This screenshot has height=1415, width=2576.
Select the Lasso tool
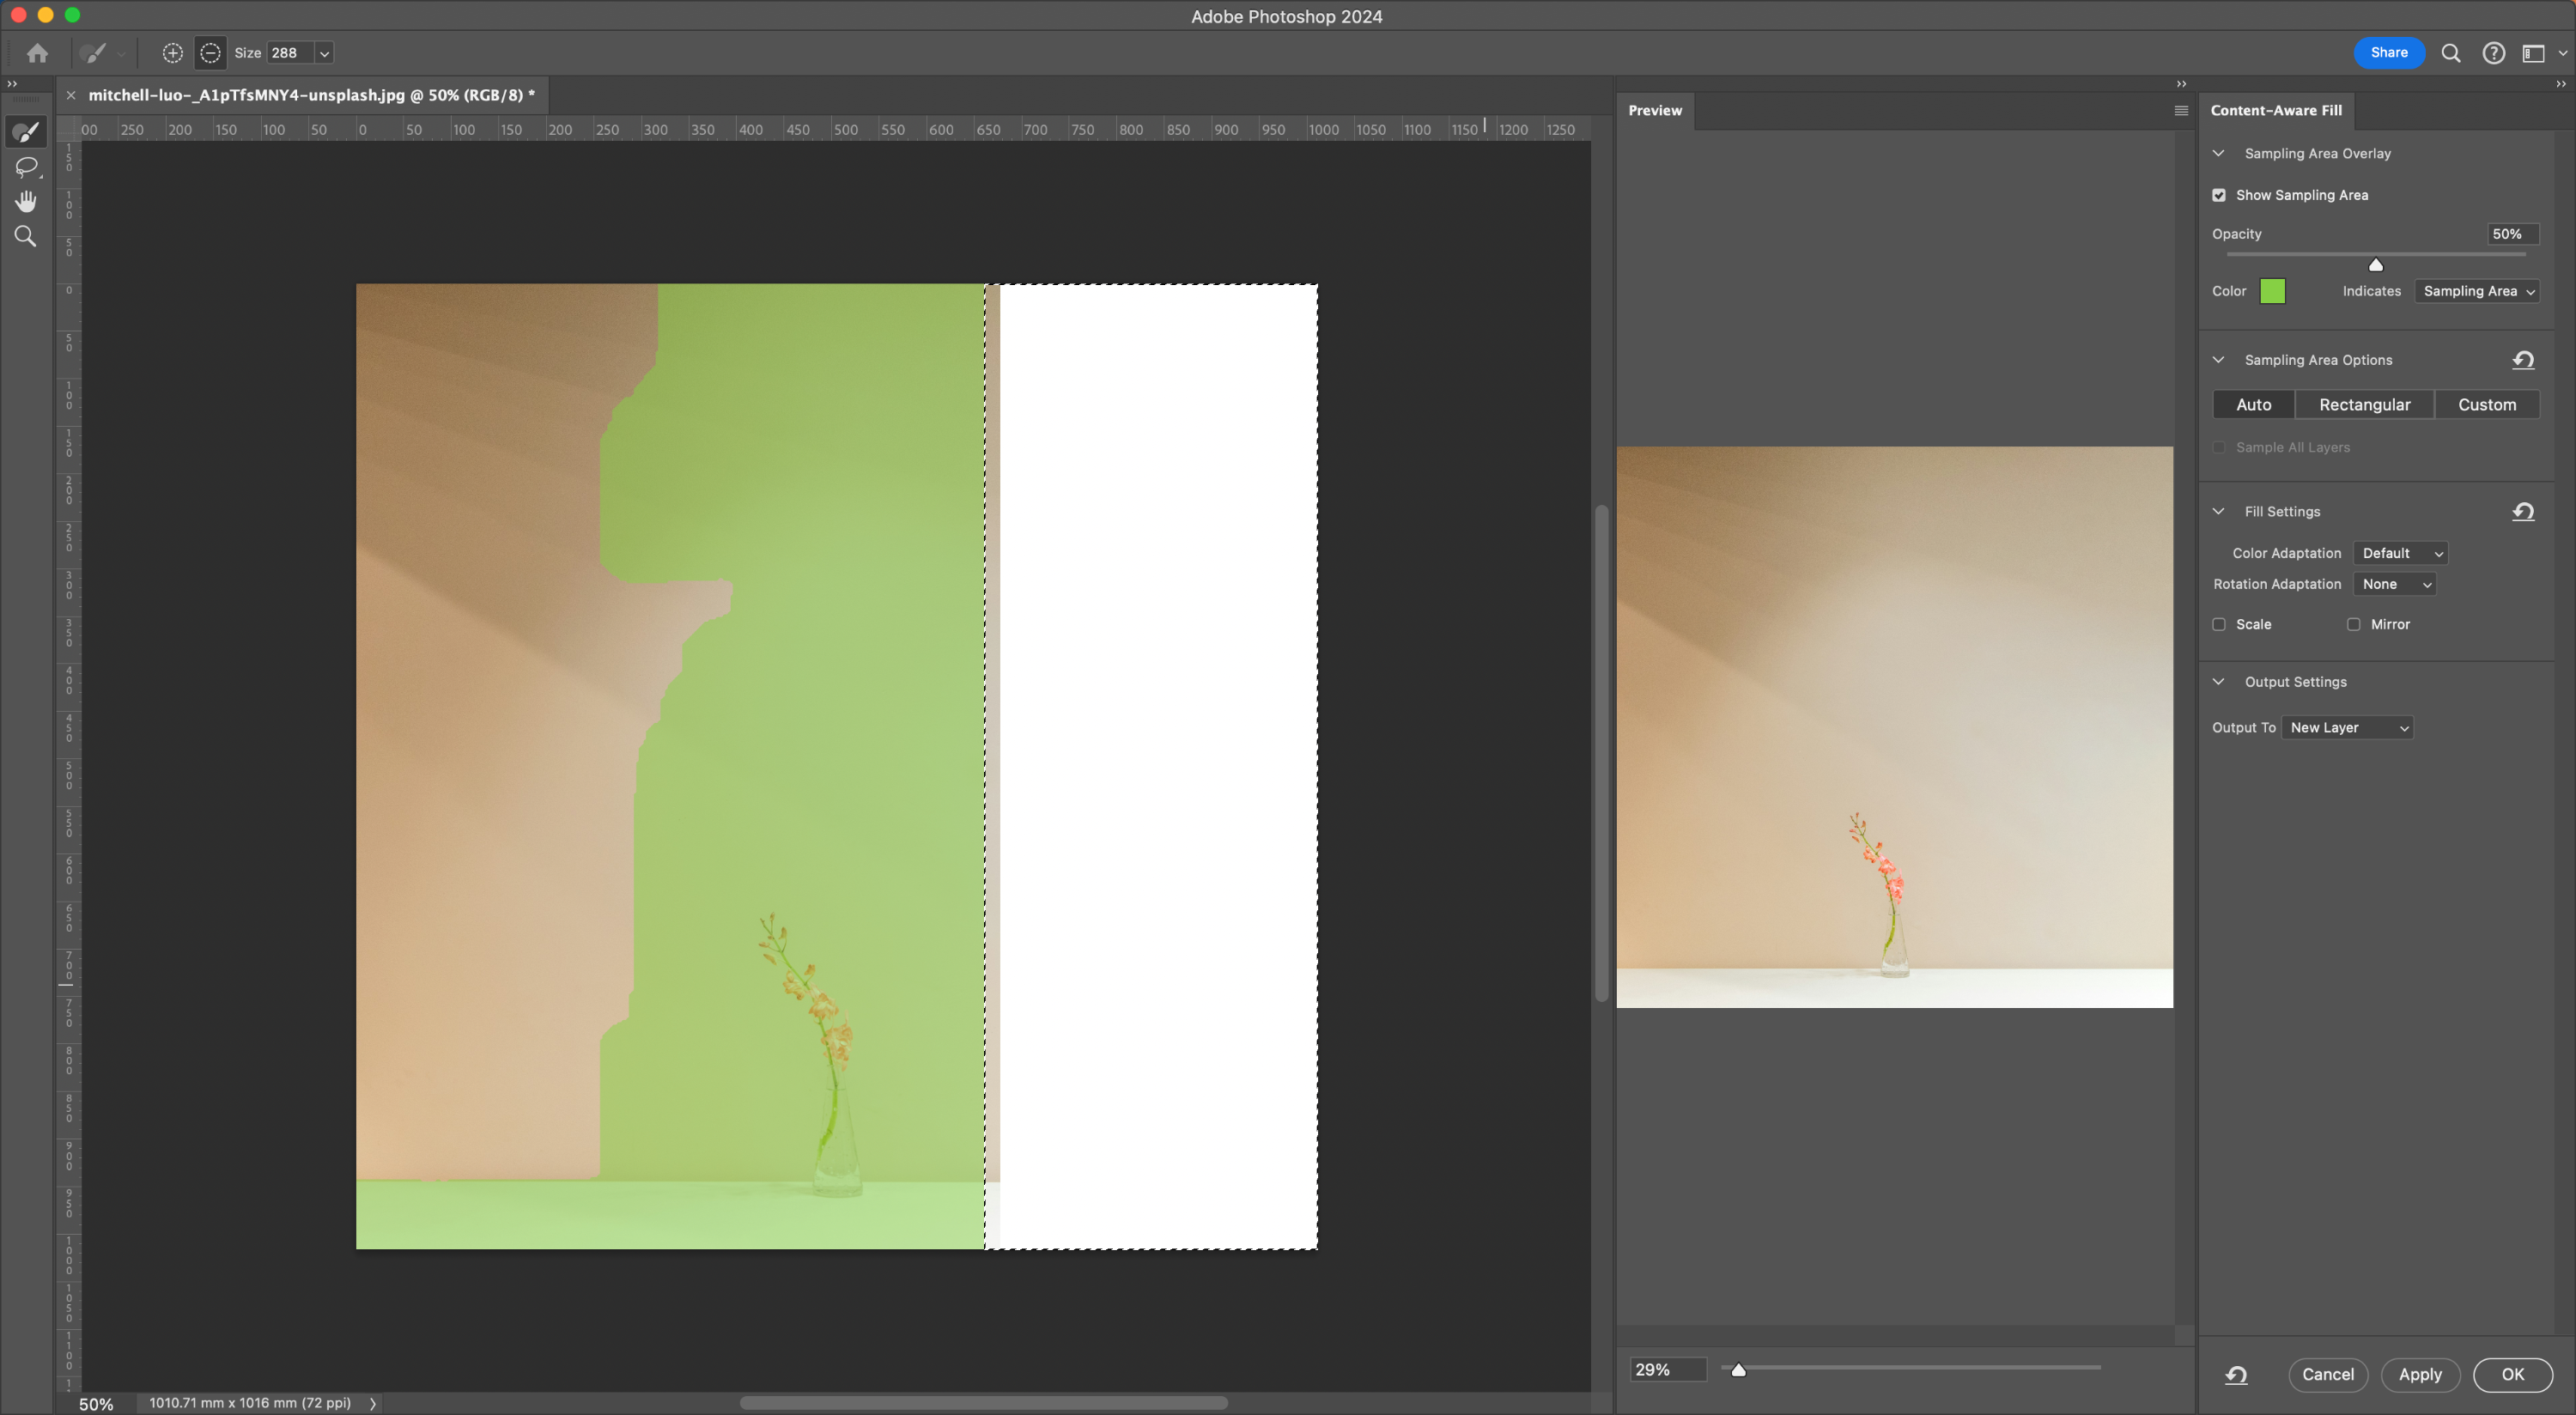pos(26,167)
